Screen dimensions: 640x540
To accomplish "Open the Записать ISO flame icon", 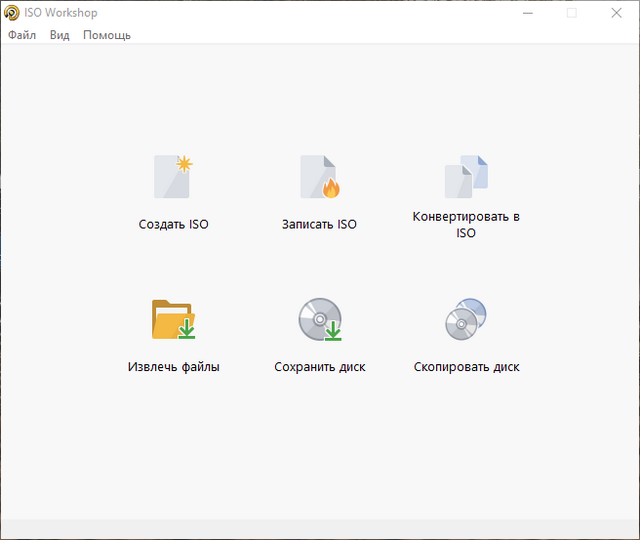I will 319,177.
